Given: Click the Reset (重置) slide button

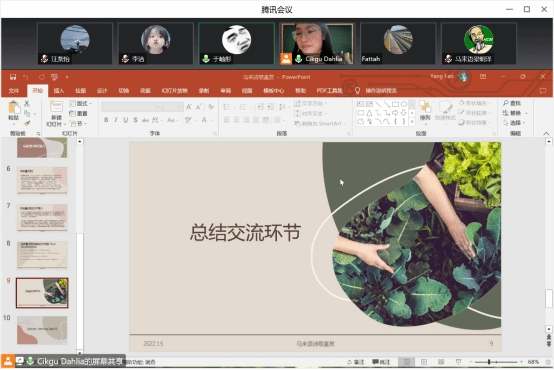Looking at the screenshot, I should pos(78,113).
